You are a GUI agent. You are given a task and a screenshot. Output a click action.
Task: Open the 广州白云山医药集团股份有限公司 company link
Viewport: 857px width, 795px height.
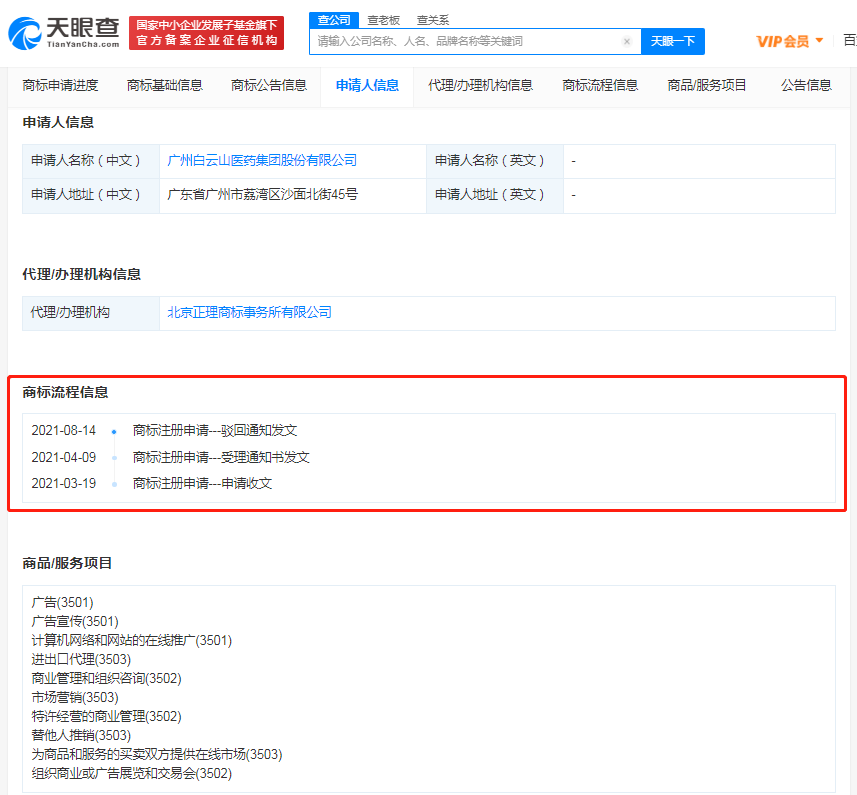[262, 161]
